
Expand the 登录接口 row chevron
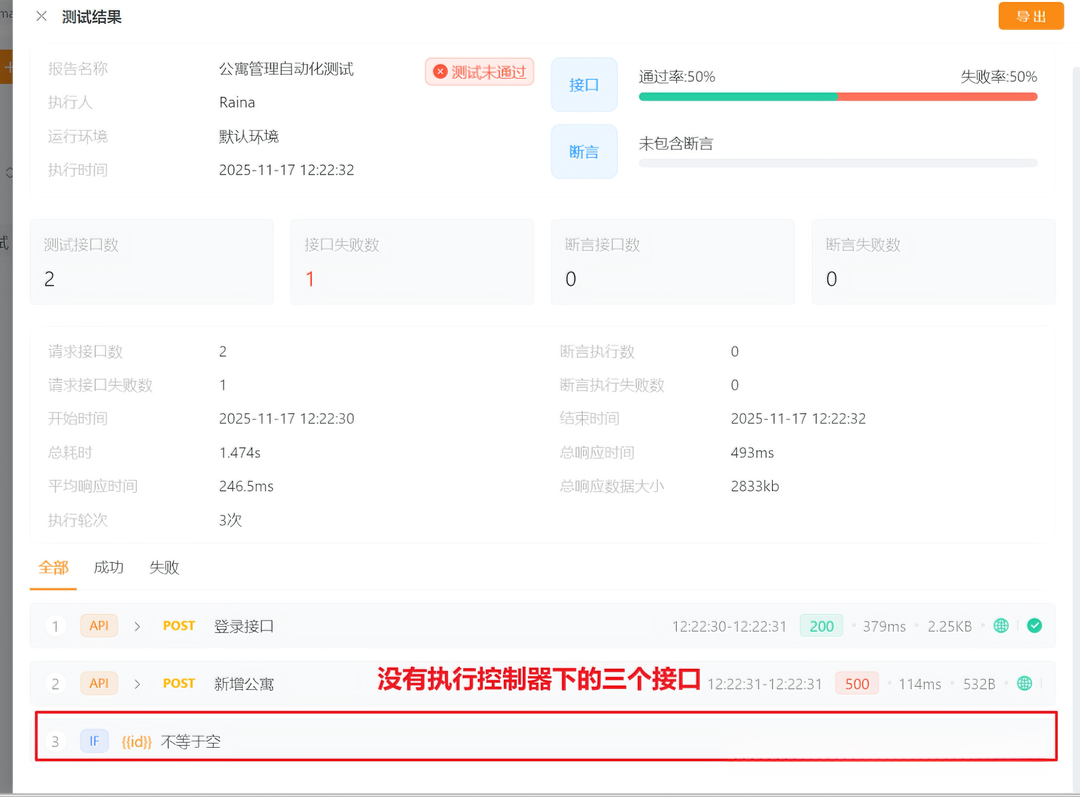click(137, 626)
